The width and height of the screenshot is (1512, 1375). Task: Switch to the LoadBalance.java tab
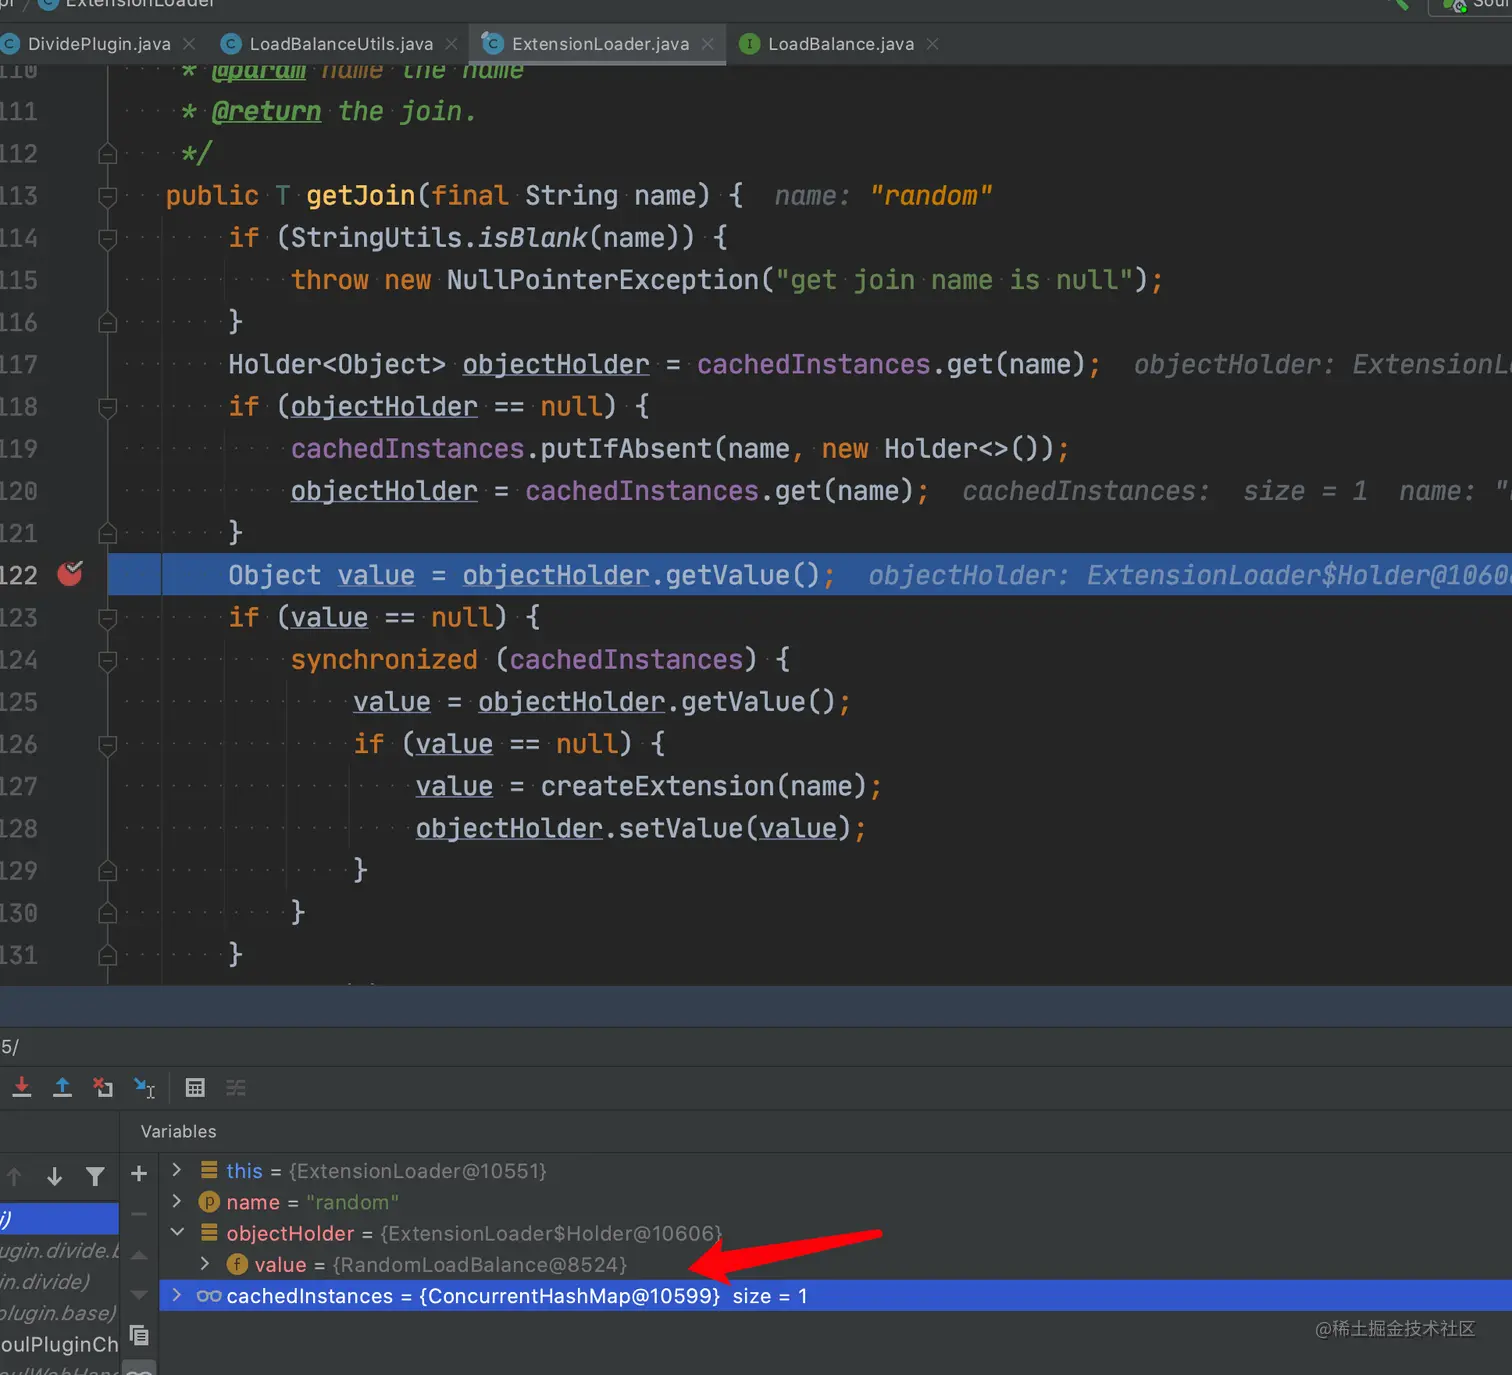[x=840, y=44]
